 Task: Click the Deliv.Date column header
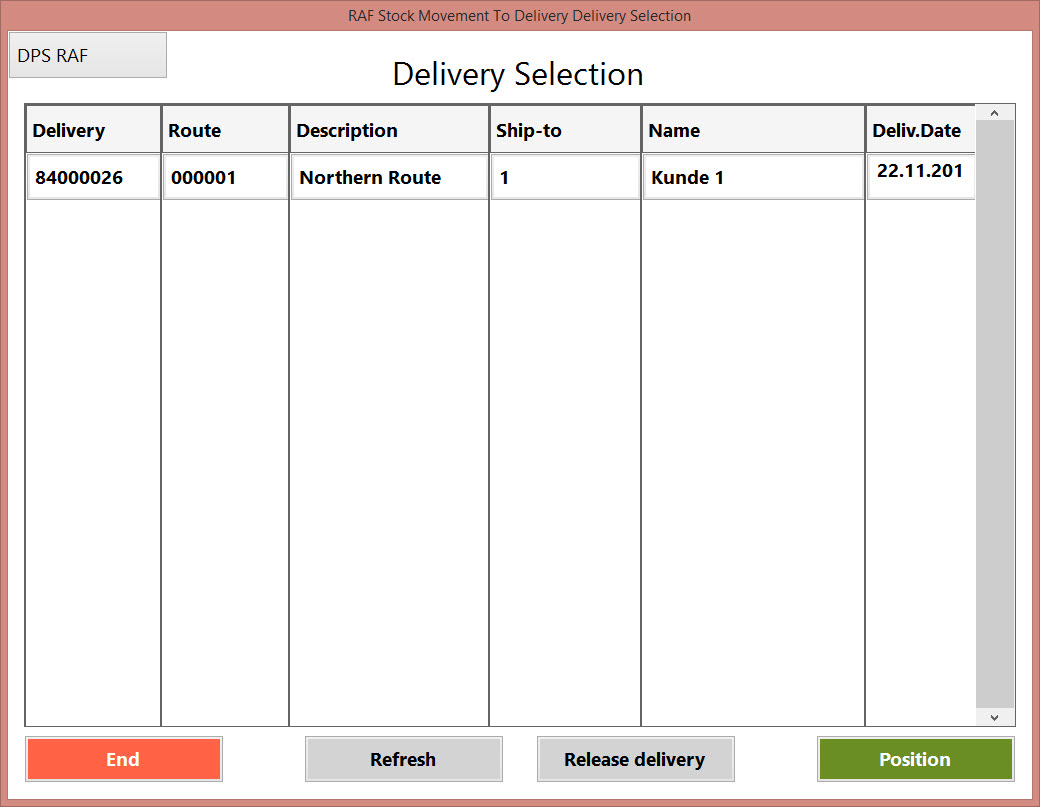click(920, 130)
